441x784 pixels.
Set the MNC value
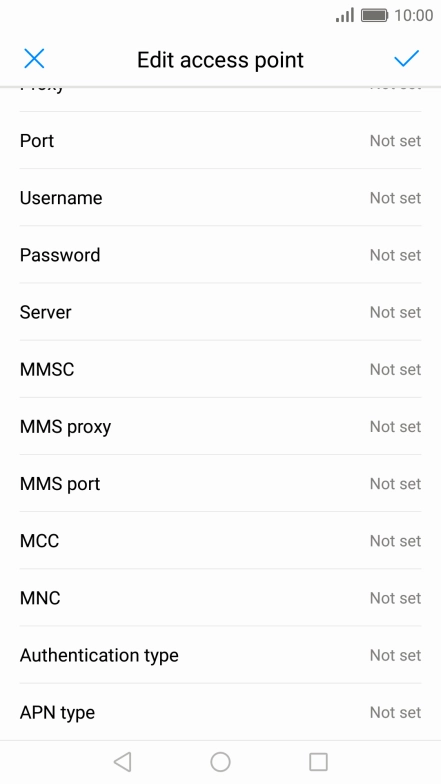220,598
